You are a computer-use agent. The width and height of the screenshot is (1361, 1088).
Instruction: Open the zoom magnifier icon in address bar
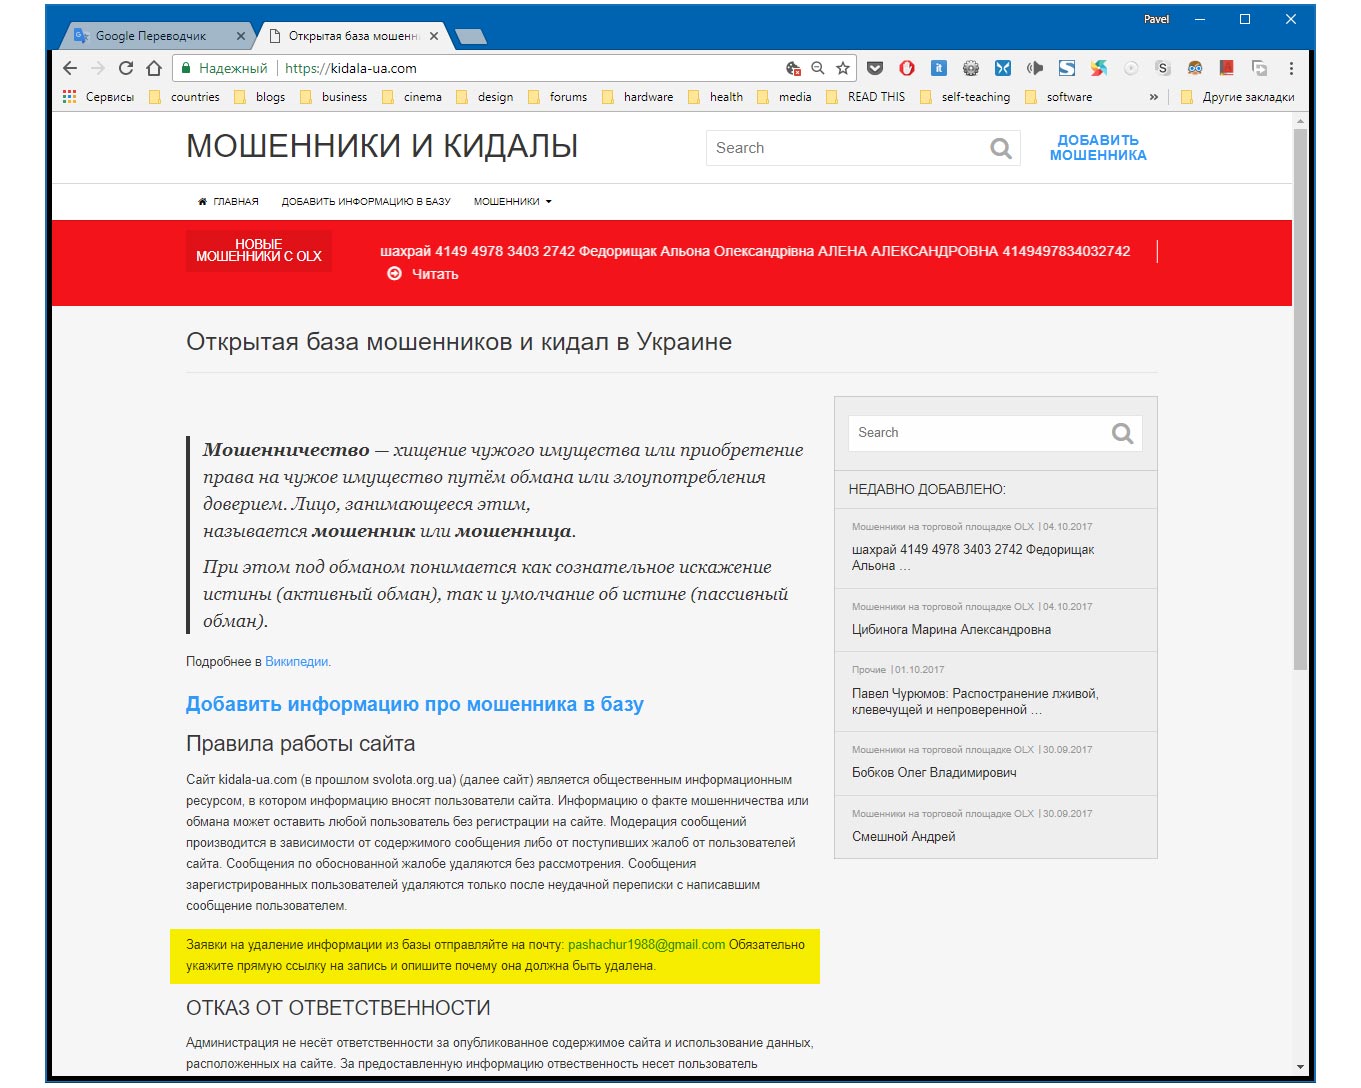pos(818,68)
